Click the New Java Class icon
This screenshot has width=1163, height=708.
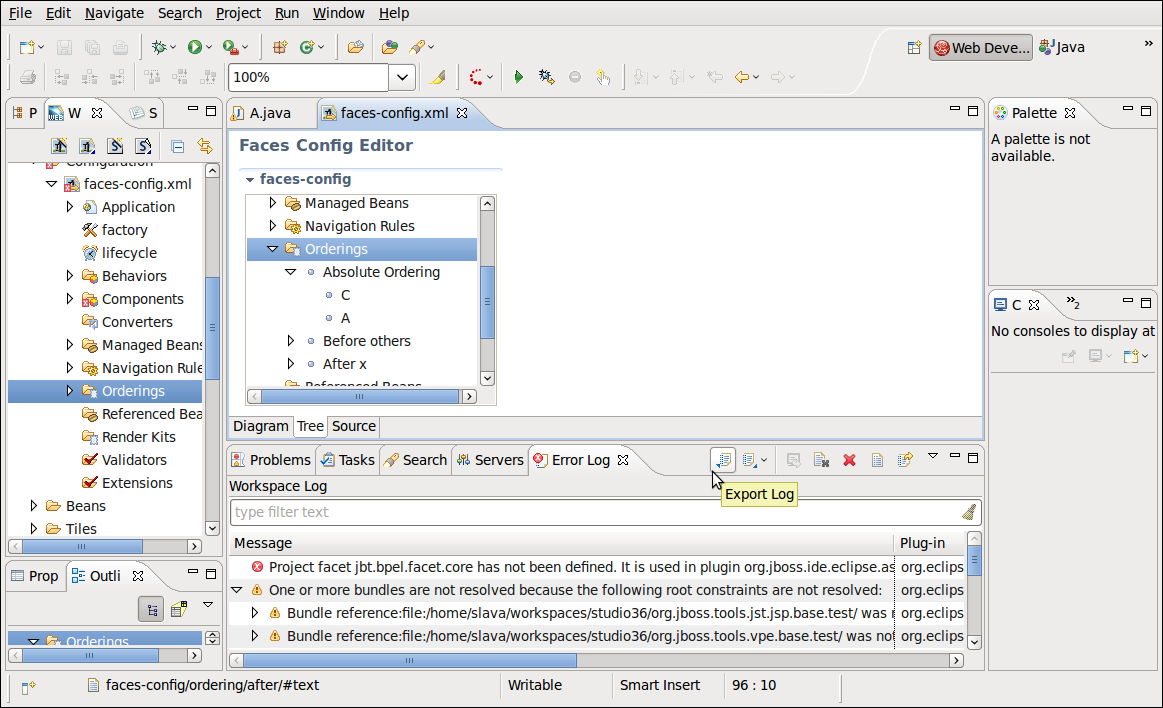pos(307,47)
